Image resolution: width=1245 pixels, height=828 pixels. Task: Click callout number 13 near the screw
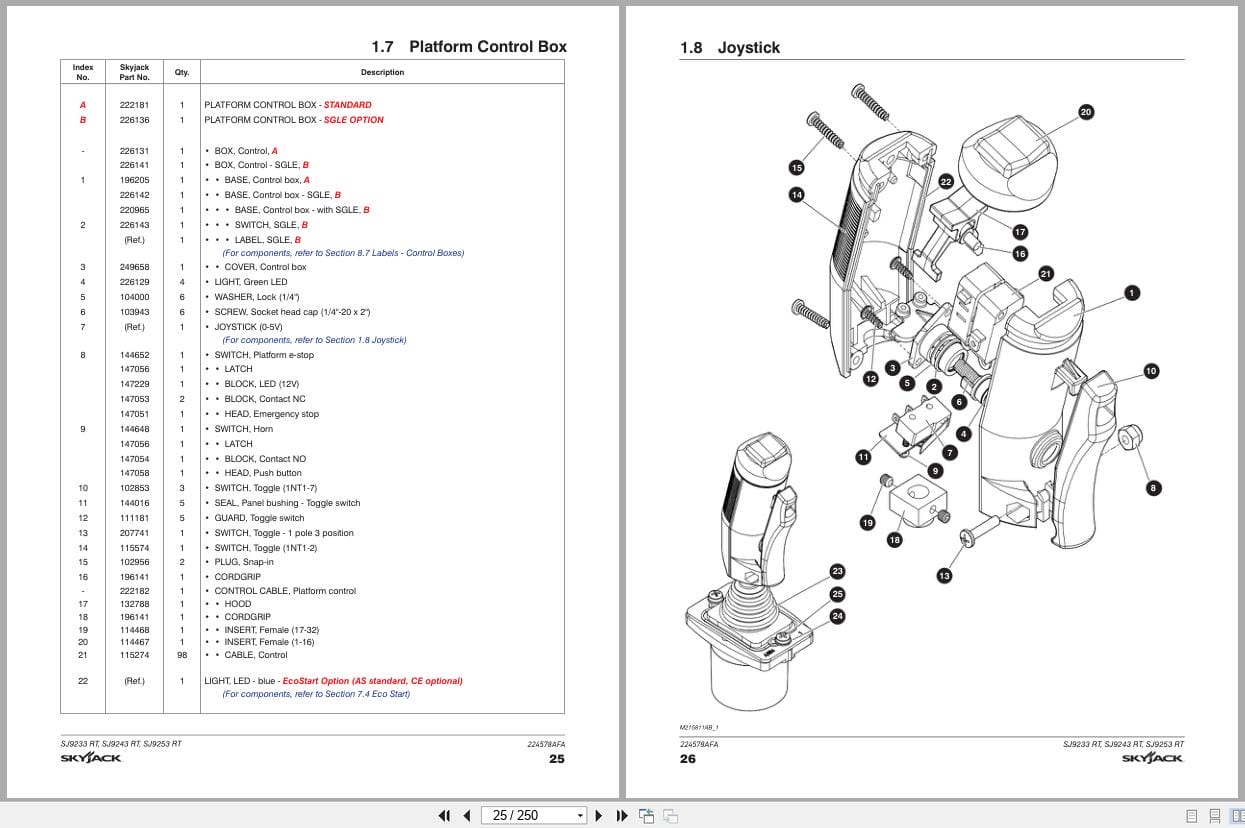pyautogui.click(x=944, y=575)
